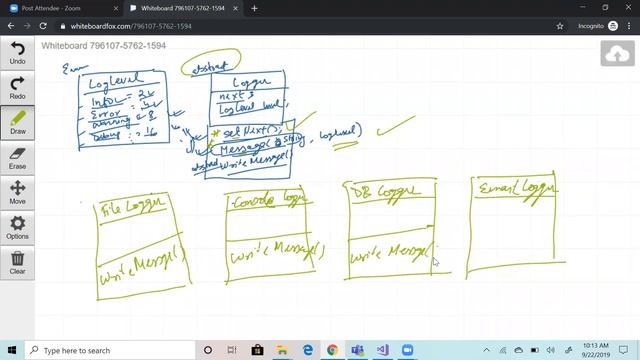The image size is (640, 360).
Task: Click the network tray icon
Action: (503, 350)
